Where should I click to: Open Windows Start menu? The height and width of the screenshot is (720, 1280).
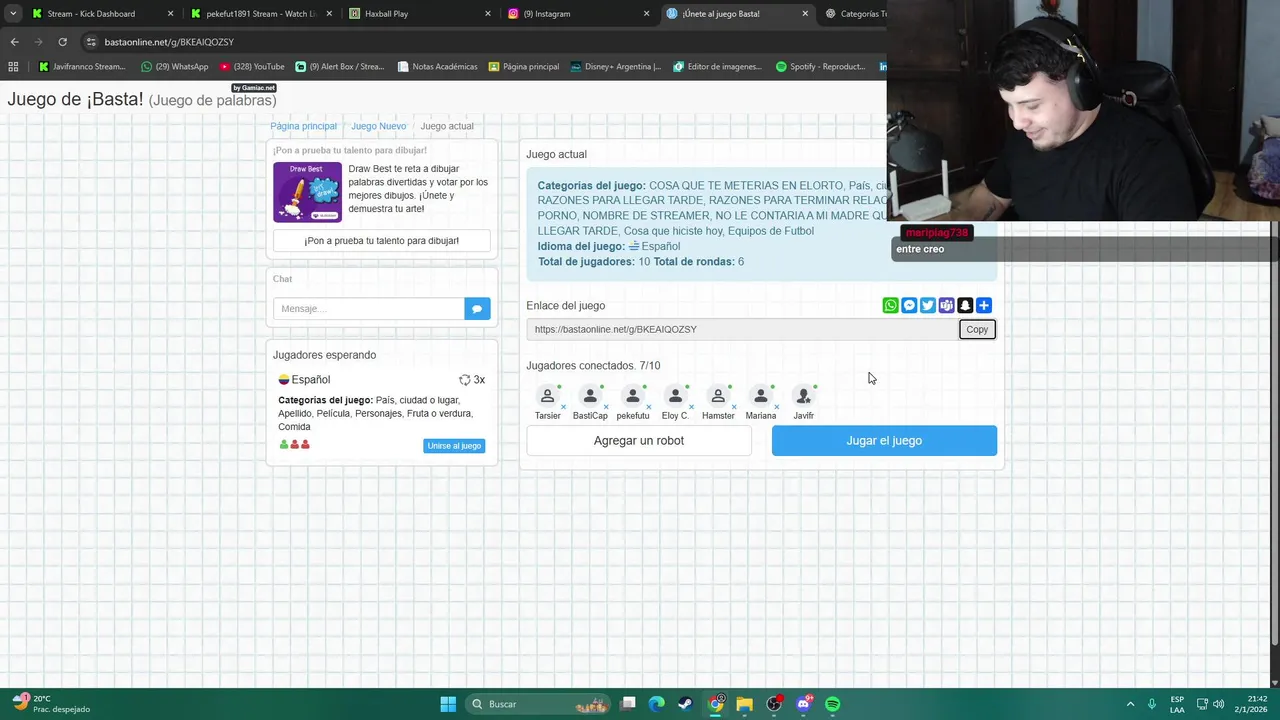[448, 704]
